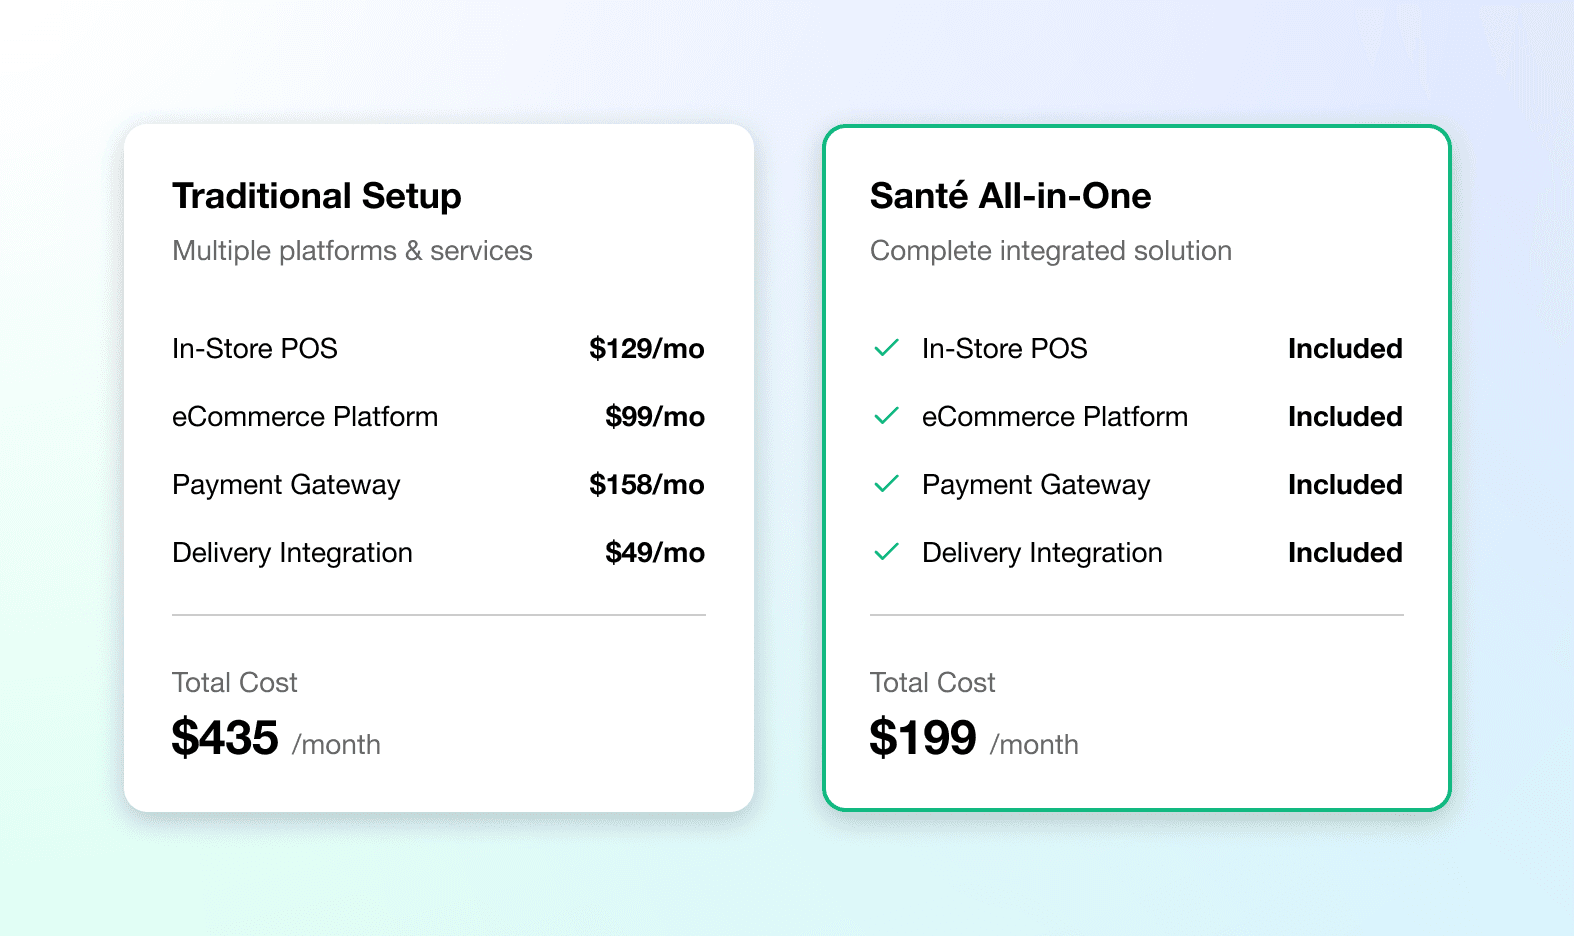The height and width of the screenshot is (936, 1574).
Task: Click the $49/mo Delivery Integration price
Action: pyautogui.click(x=654, y=552)
